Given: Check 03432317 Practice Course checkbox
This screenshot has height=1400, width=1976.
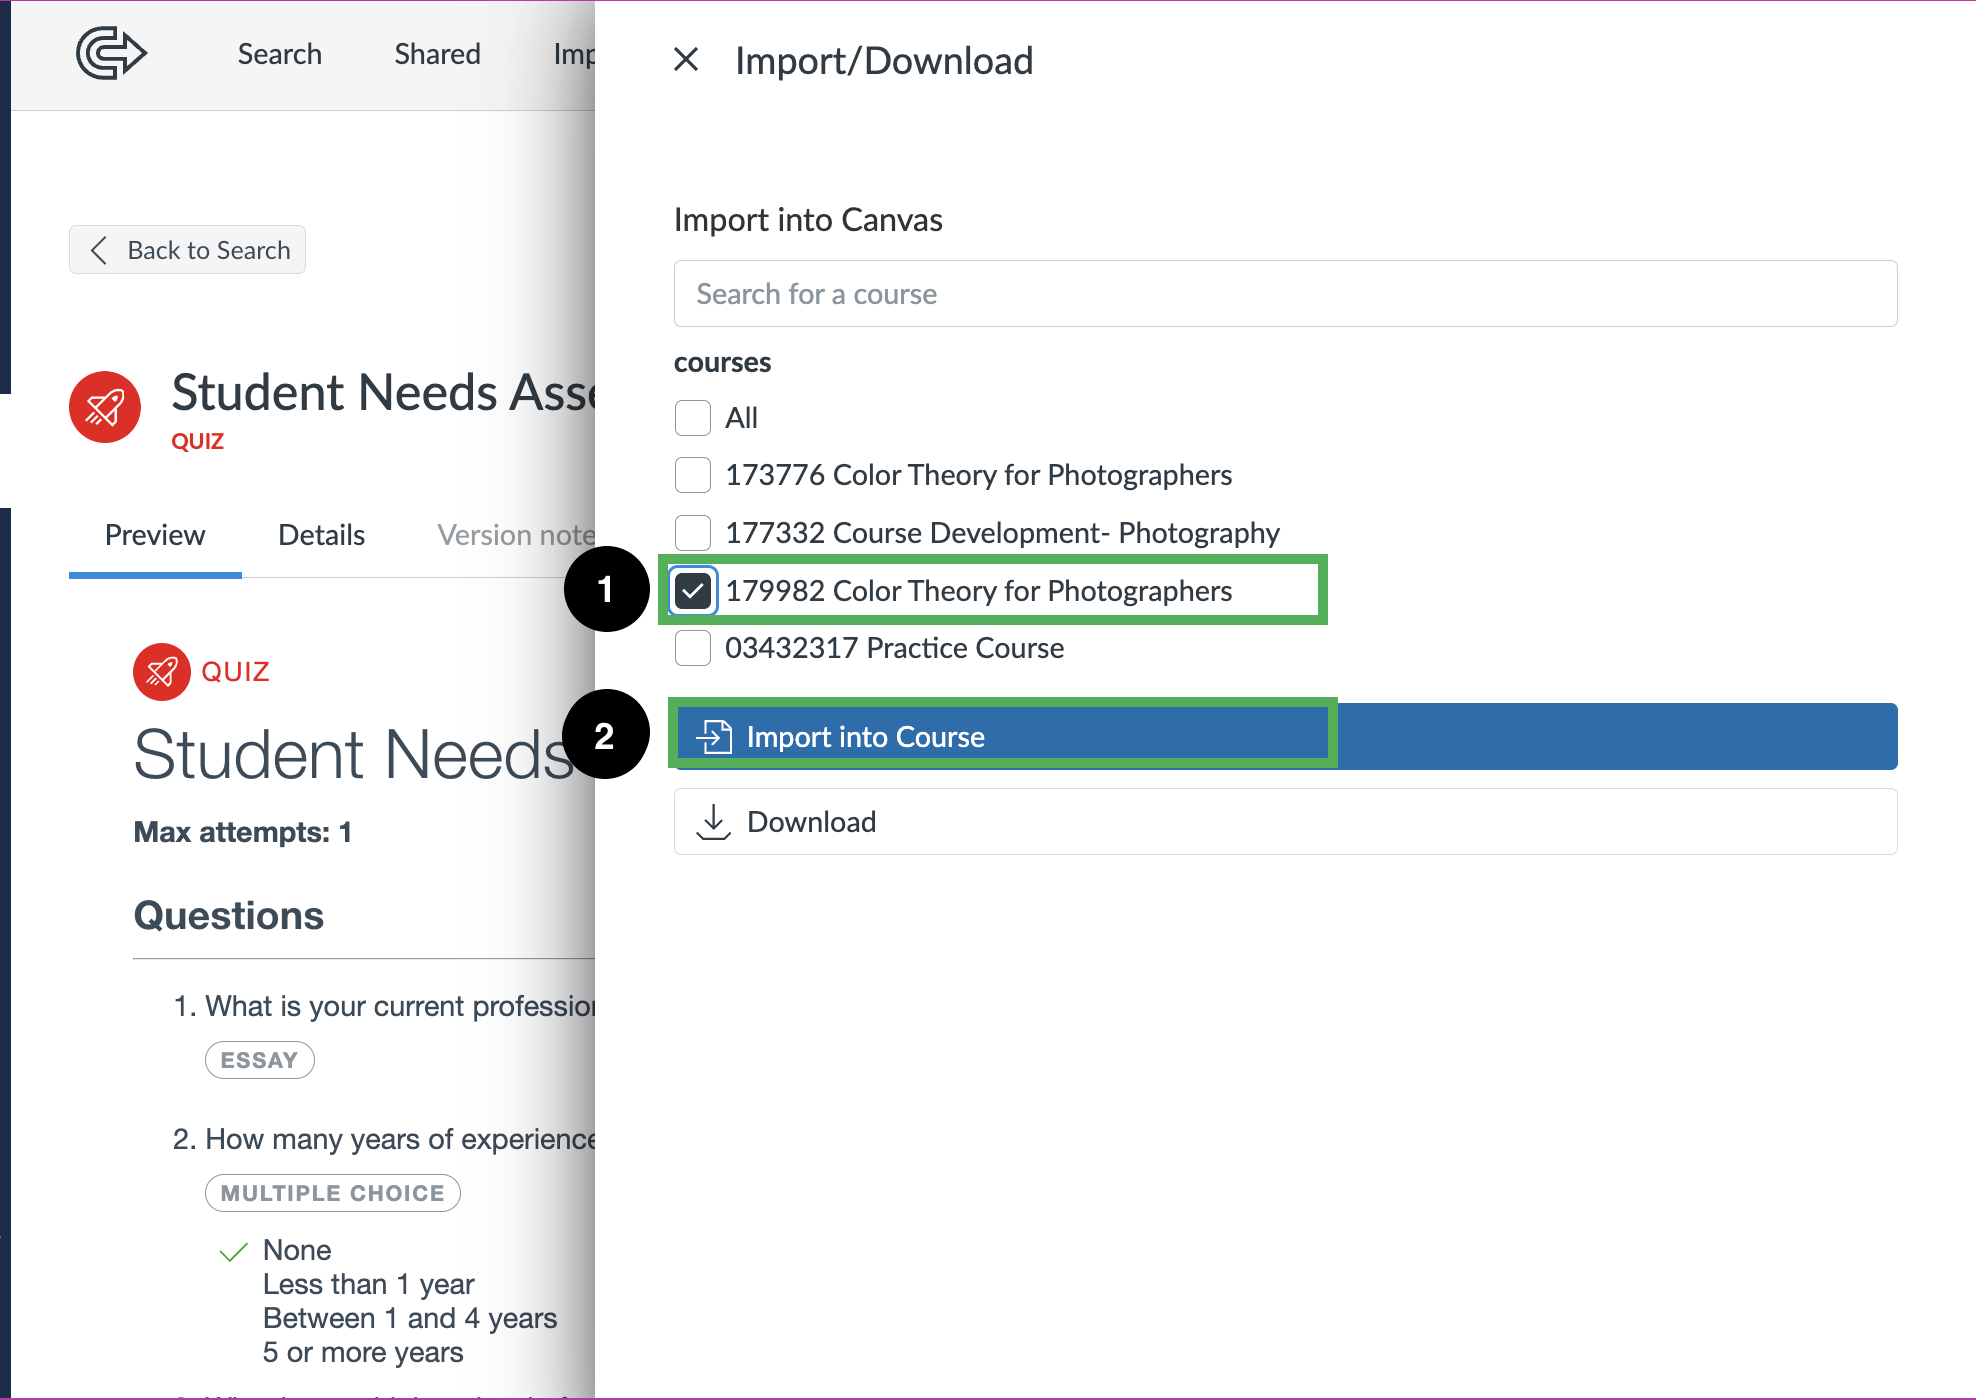Looking at the screenshot, I should coord(693,648).
